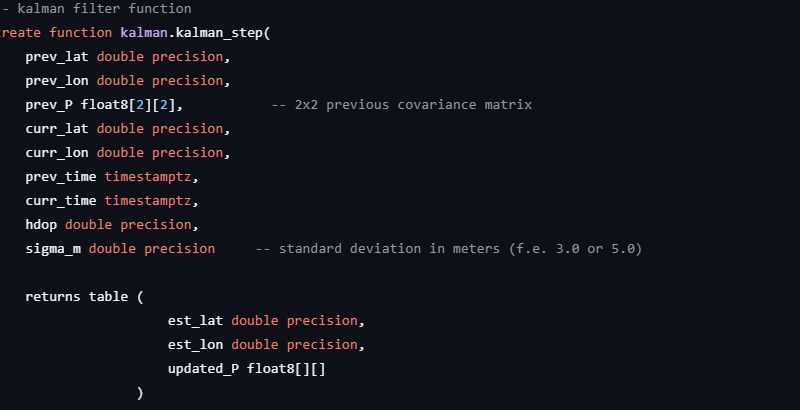Click the curr_lon parameter name
The image size is (800, 410).
point(57,153)
